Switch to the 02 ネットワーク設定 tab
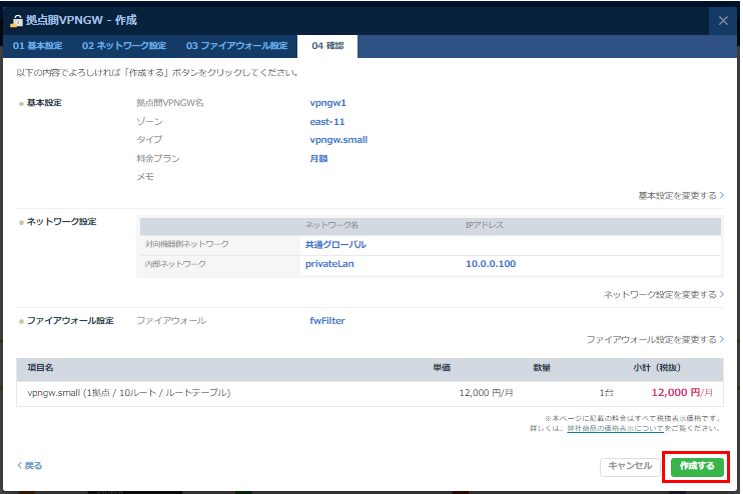 pos(124,46)
